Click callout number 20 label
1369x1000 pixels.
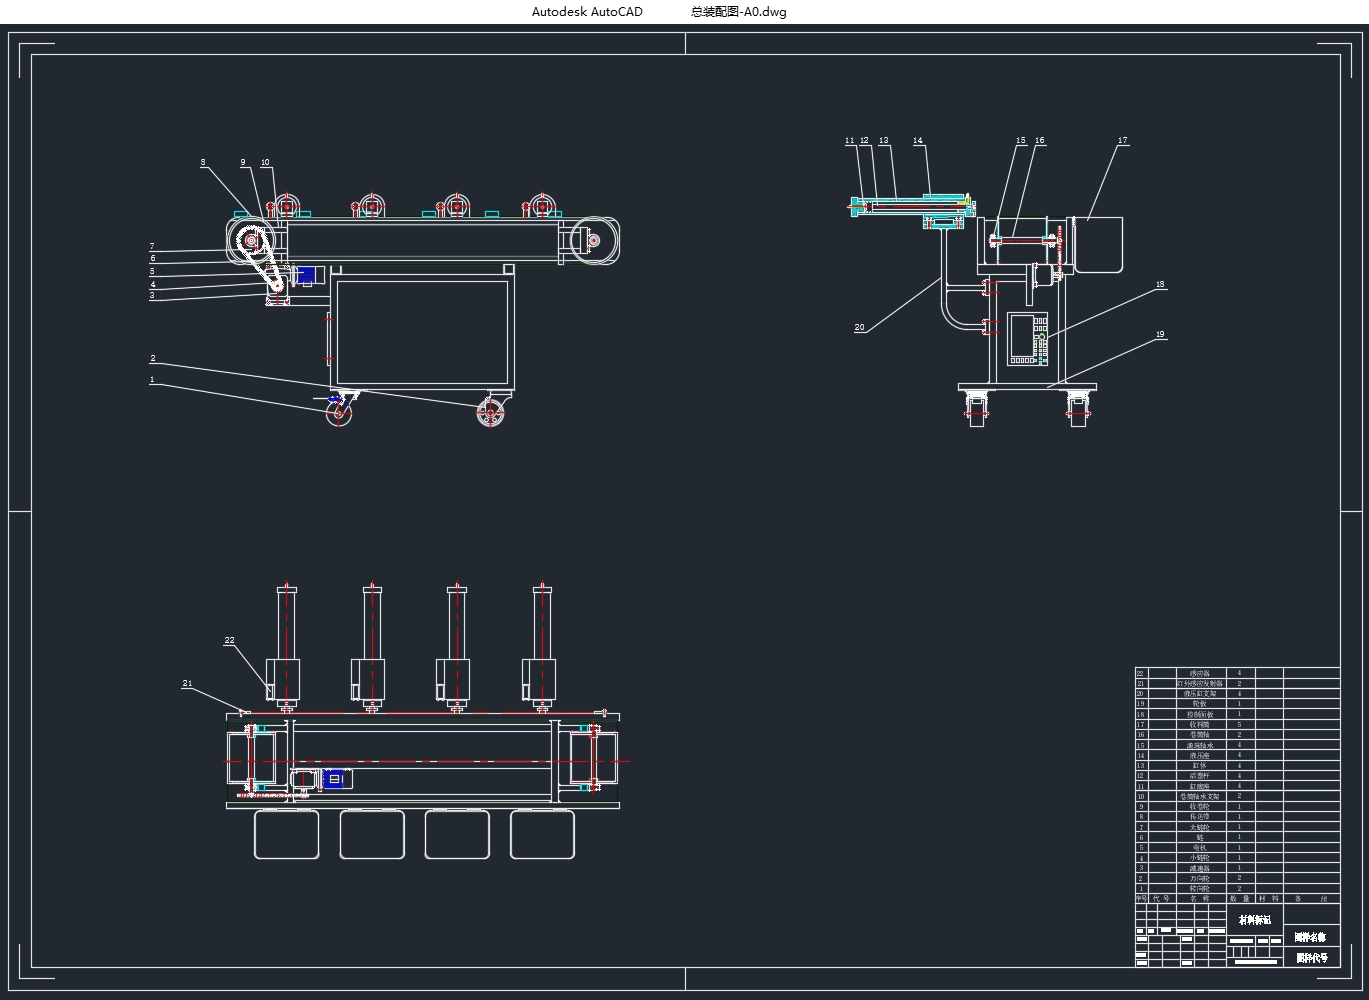(859, 327)
